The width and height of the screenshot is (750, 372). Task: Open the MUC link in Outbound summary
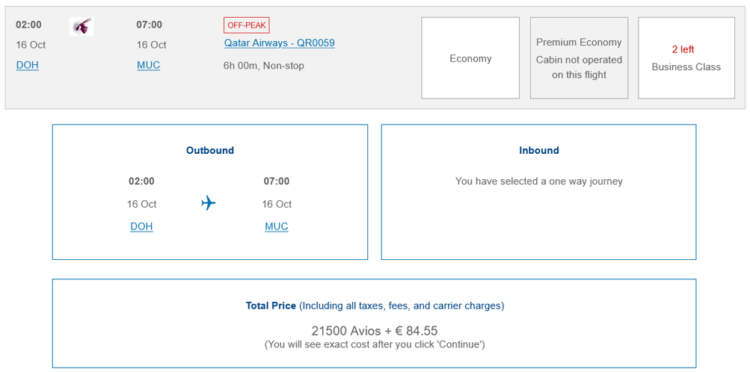[x=276, y=226]
